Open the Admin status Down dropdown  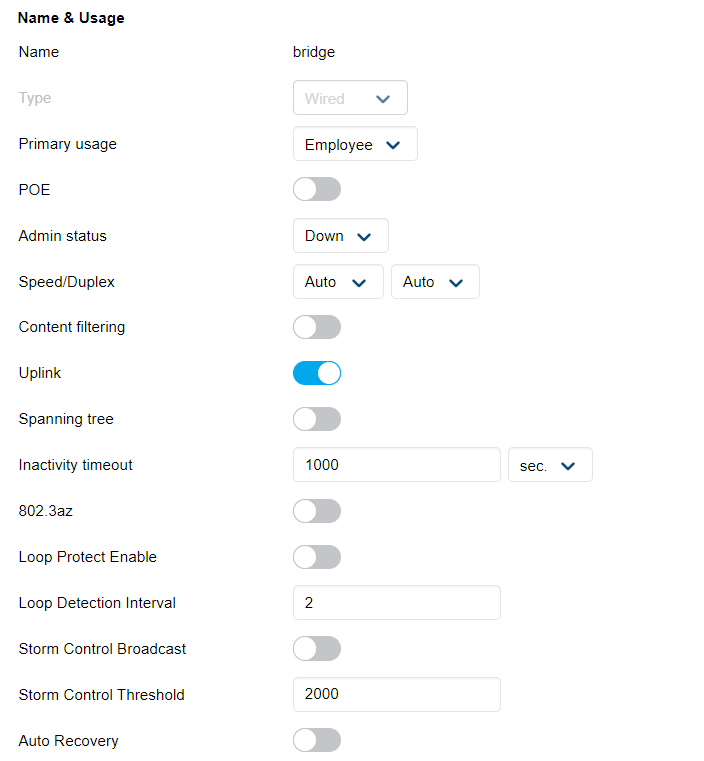[340, 236]
